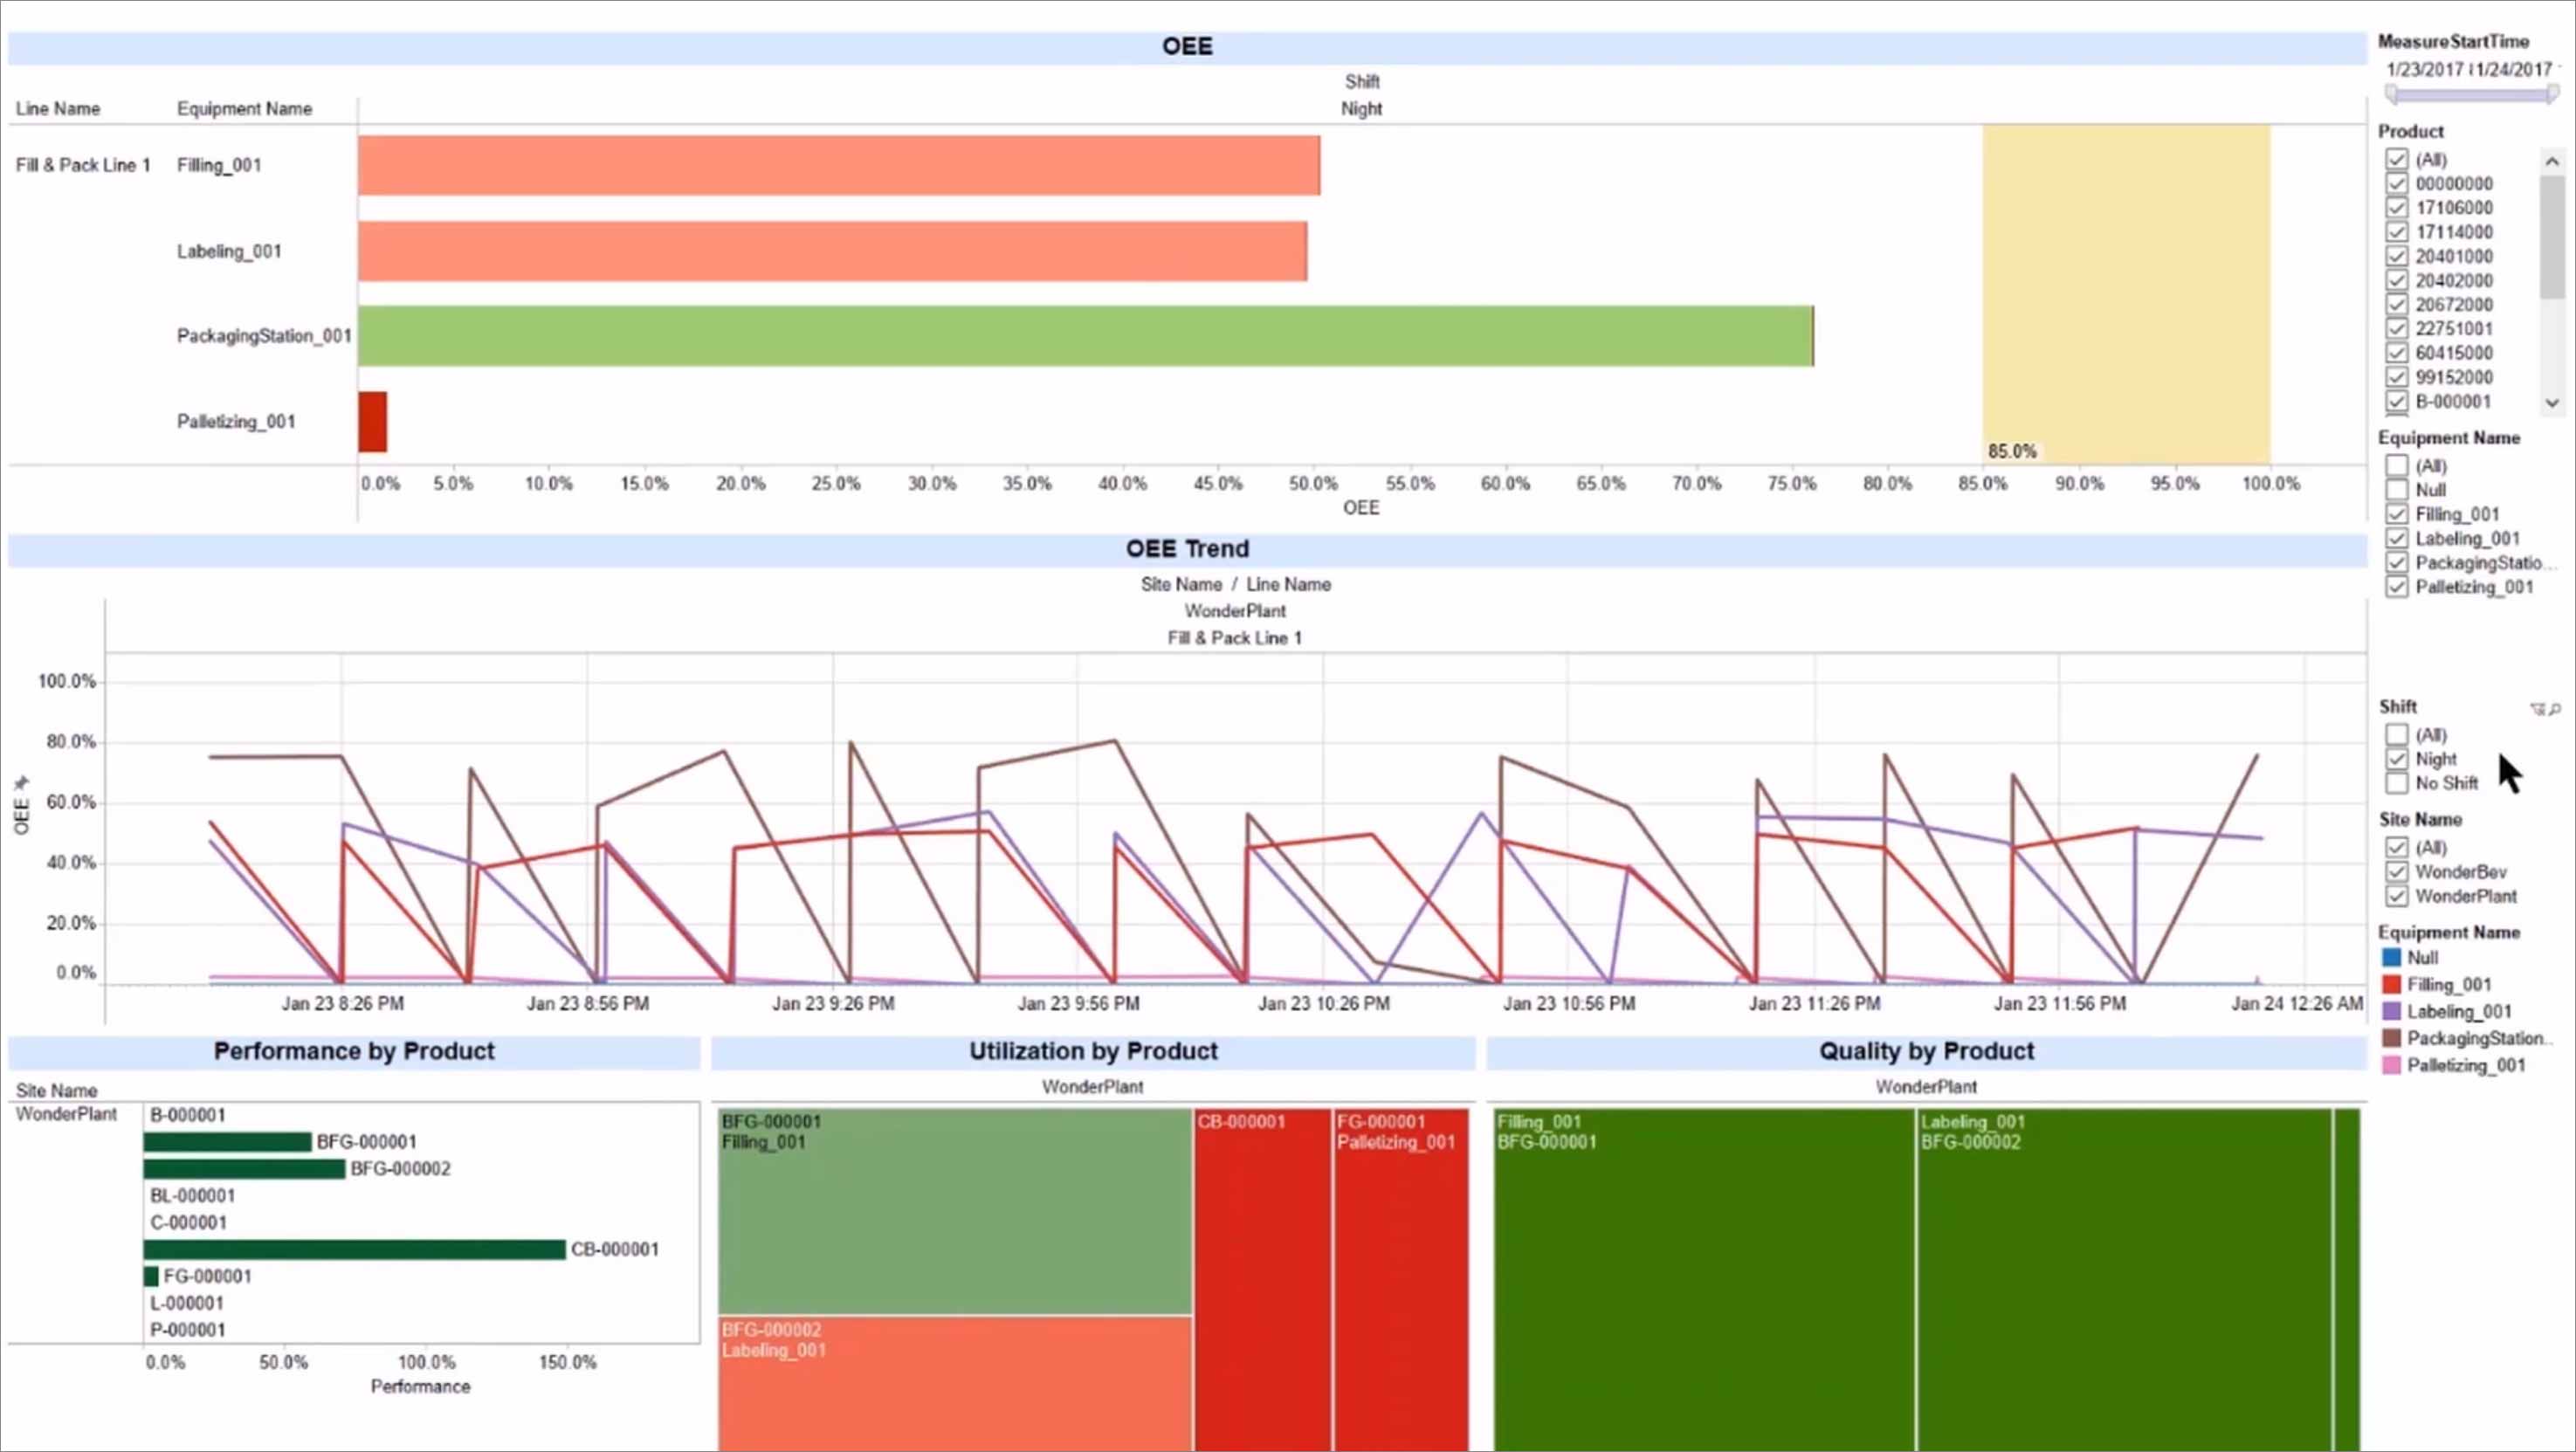Screen dimensions: 2576x1452
Task: Click the Null legend color swatch
Action: click(x=2392, y=957)
